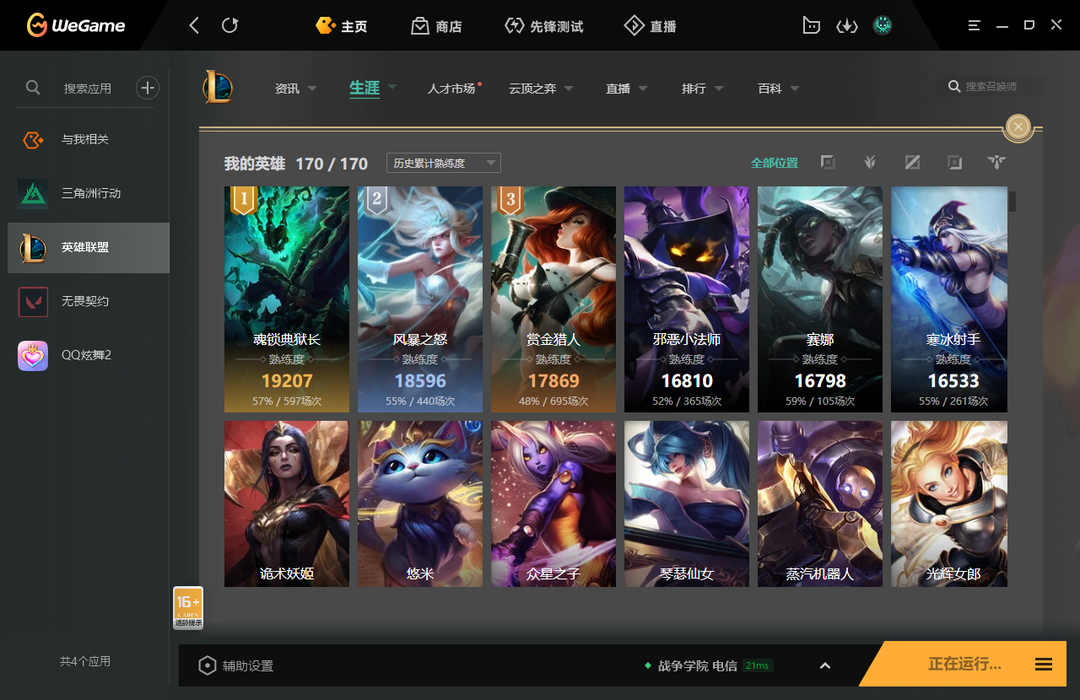Click the 16+ age rating badge
Image resolution: width=1080 pixels, height=700 pixels.
click(188, 607)
